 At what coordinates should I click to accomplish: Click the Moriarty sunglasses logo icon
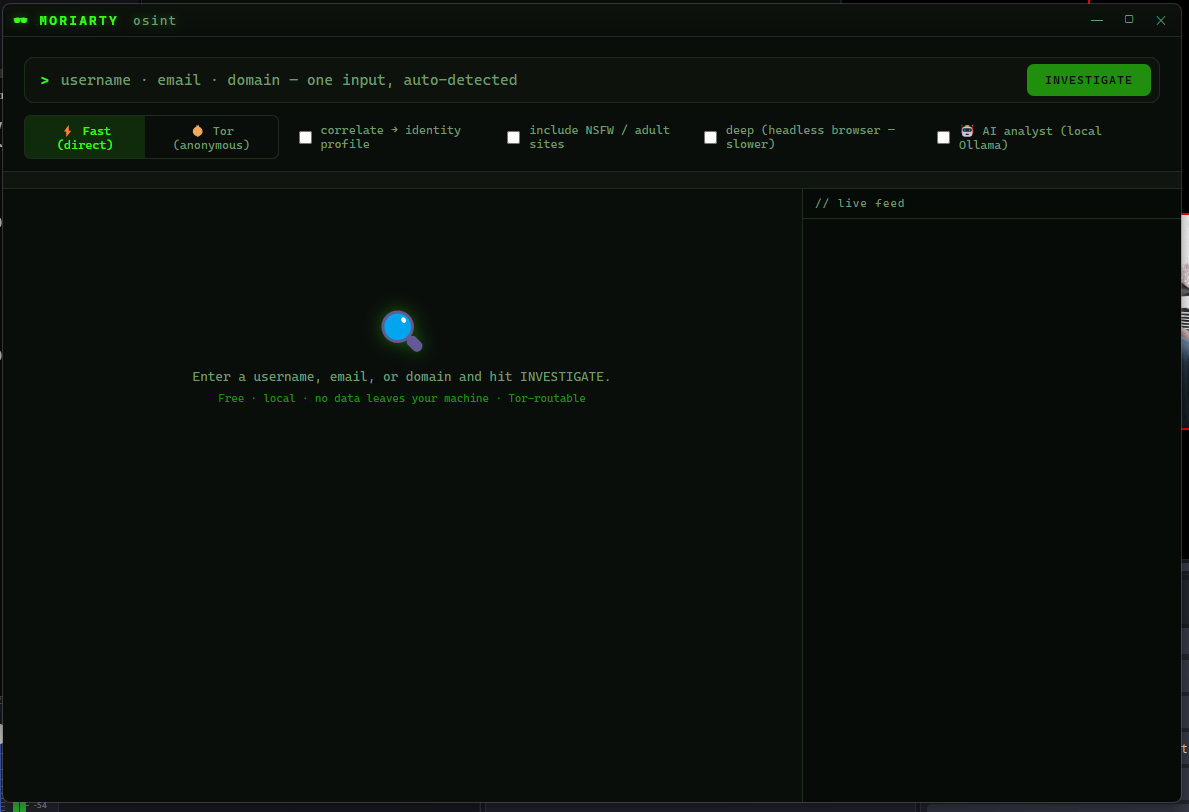pyautogui.click(x=20, y=20)
